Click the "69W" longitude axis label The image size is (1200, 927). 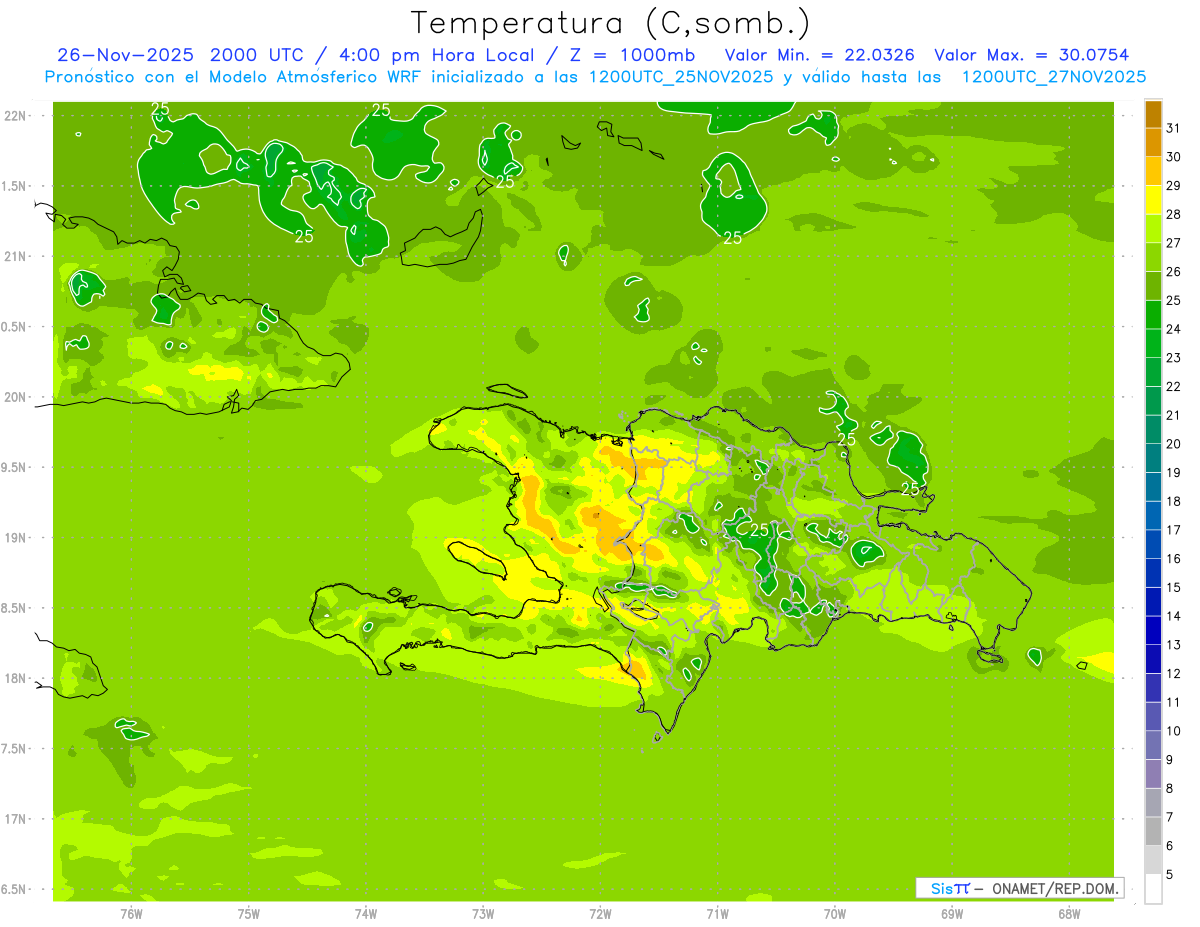coord(952,913)
